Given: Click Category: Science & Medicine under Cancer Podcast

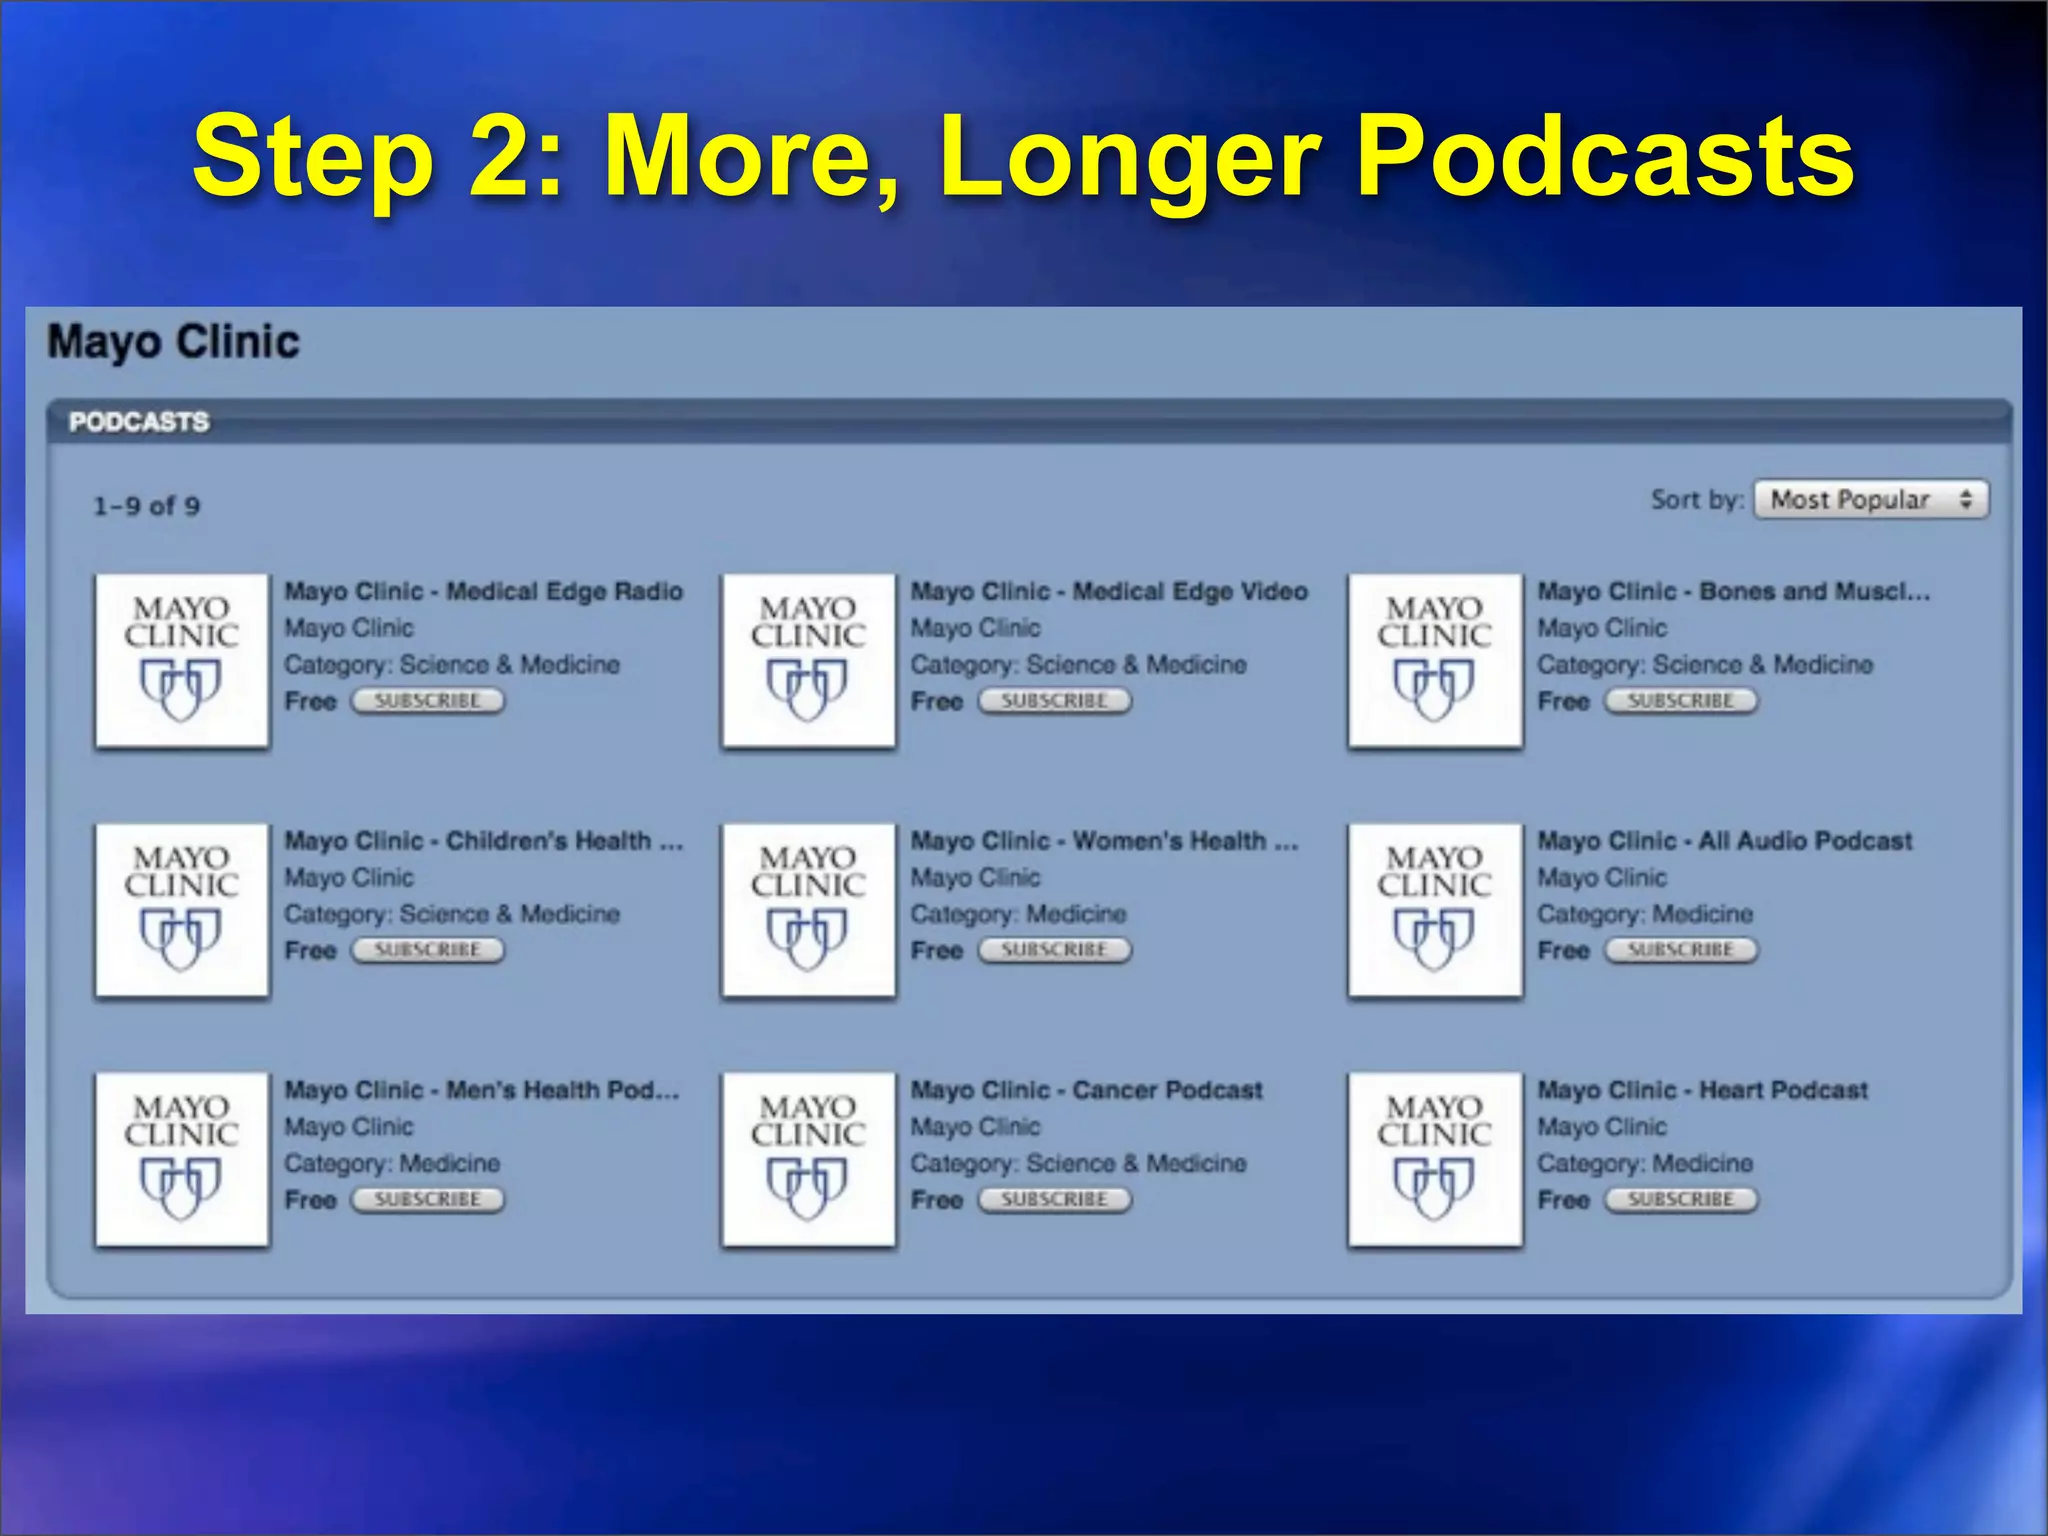Looking at the screenshot, I should point(1078,1164).
